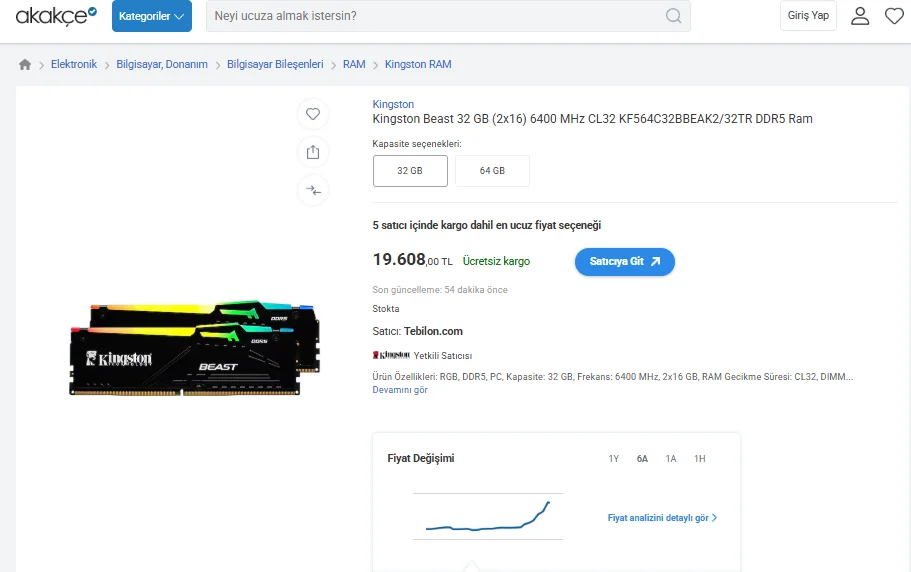Open the Kingston RAM breadcrumb link
This screenshot has height=572, width=911.
click(418, 64)
